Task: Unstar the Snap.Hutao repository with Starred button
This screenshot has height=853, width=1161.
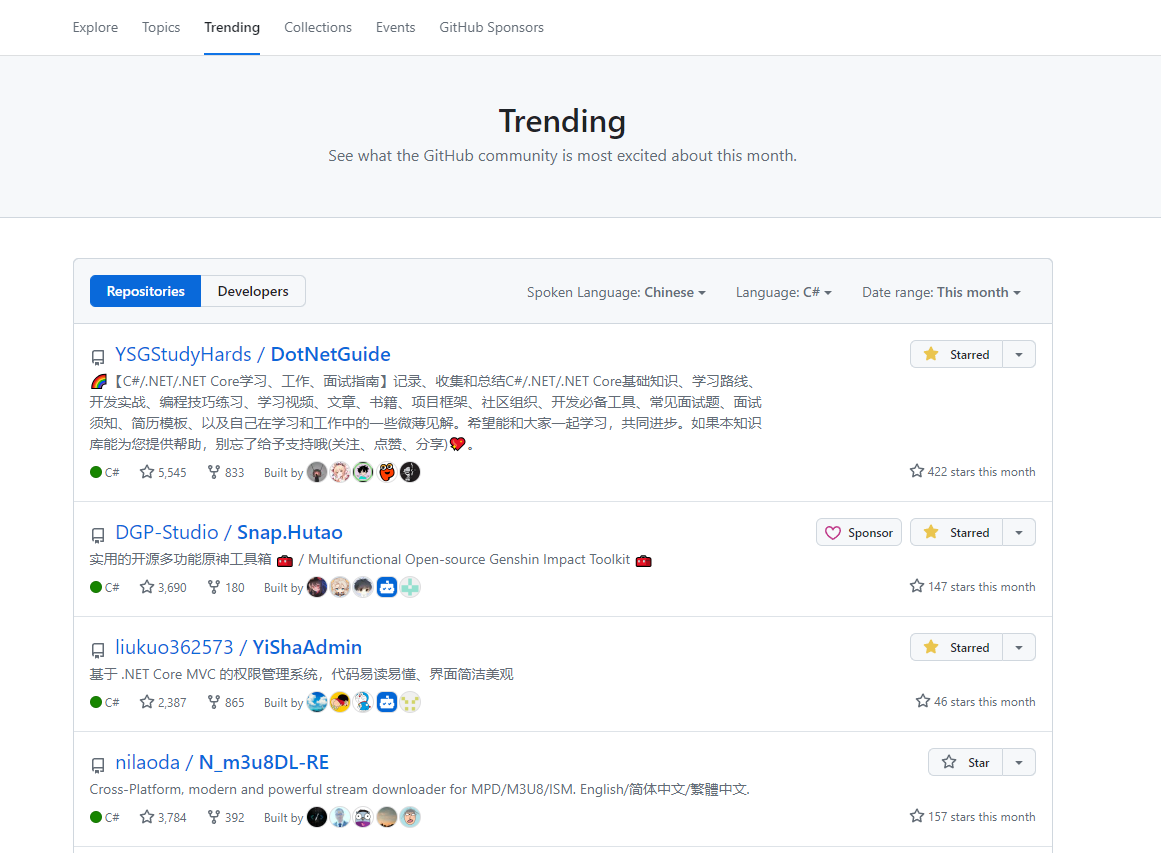Action: [956, 532]
